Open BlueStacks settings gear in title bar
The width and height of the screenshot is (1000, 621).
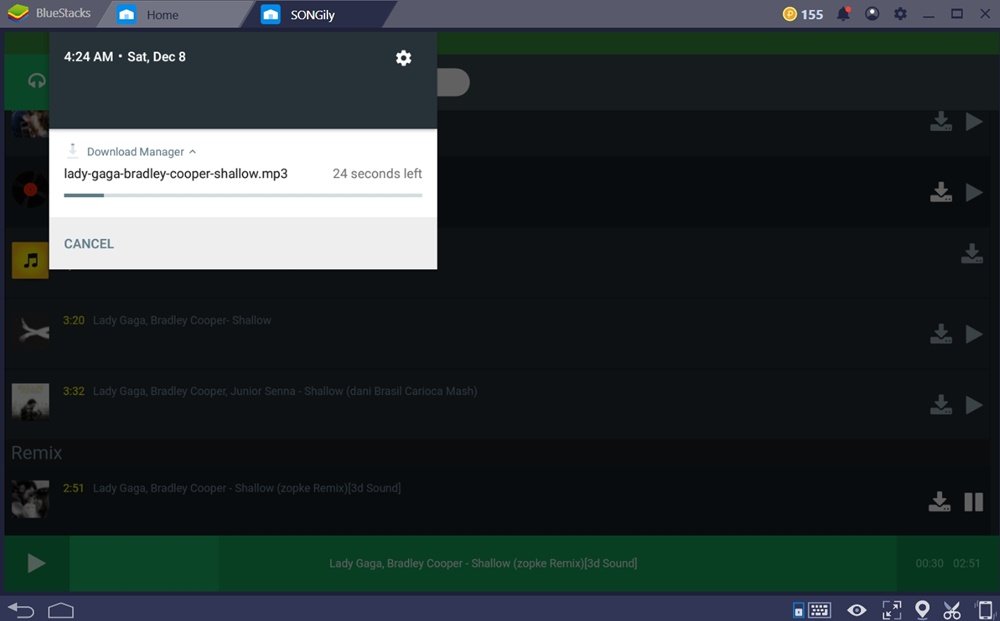[x=900, y=13]
